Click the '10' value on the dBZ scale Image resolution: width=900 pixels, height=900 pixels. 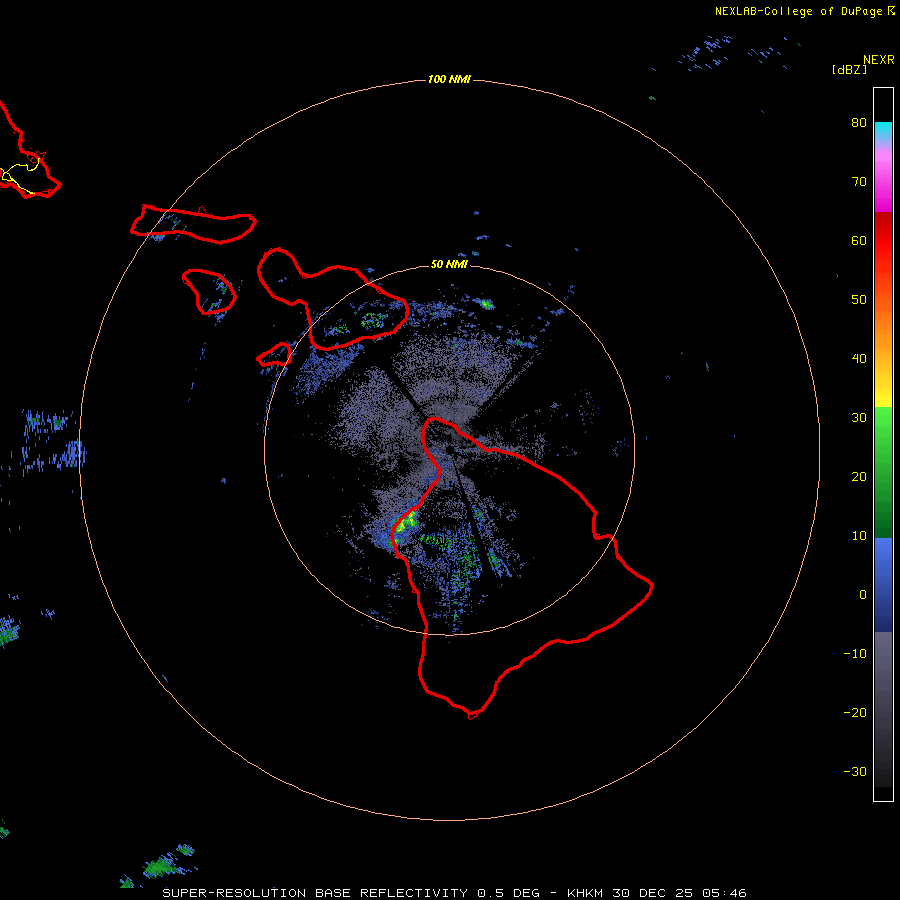pyautogui.click(x=859, y=536)
